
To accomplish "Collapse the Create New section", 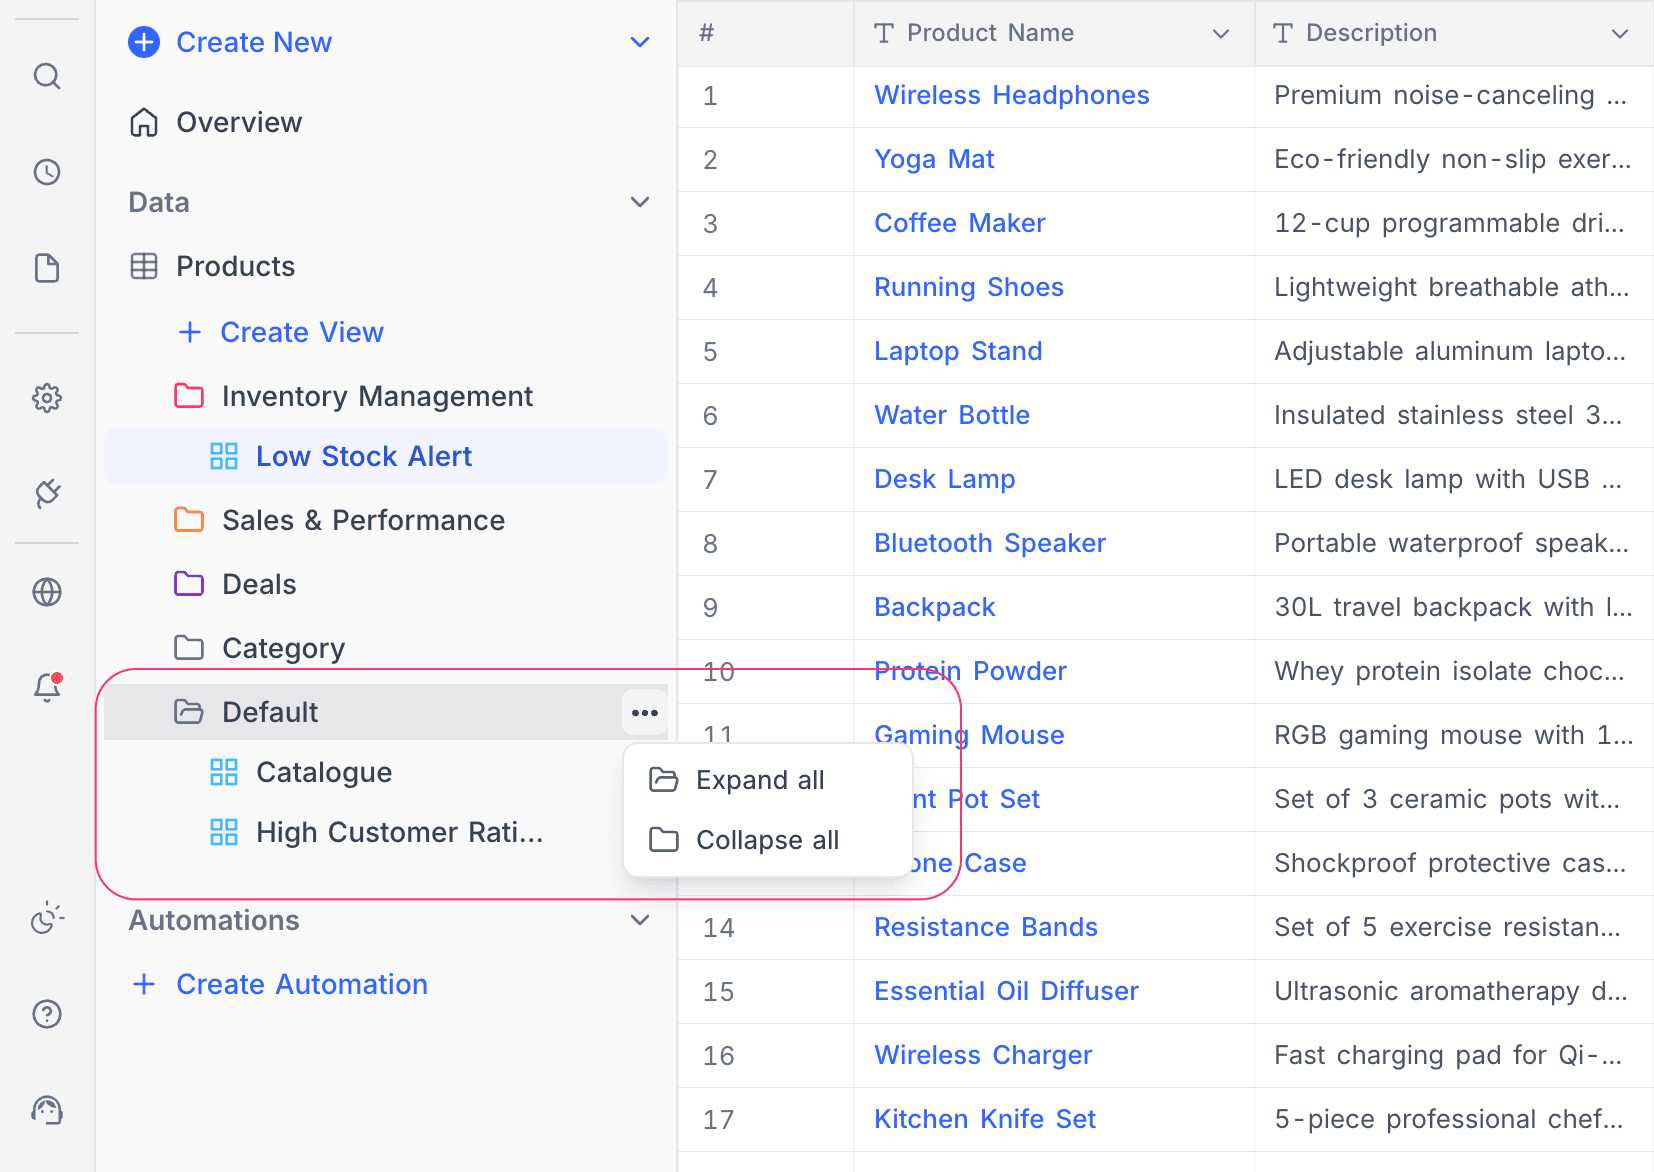I will pos(640,42).
